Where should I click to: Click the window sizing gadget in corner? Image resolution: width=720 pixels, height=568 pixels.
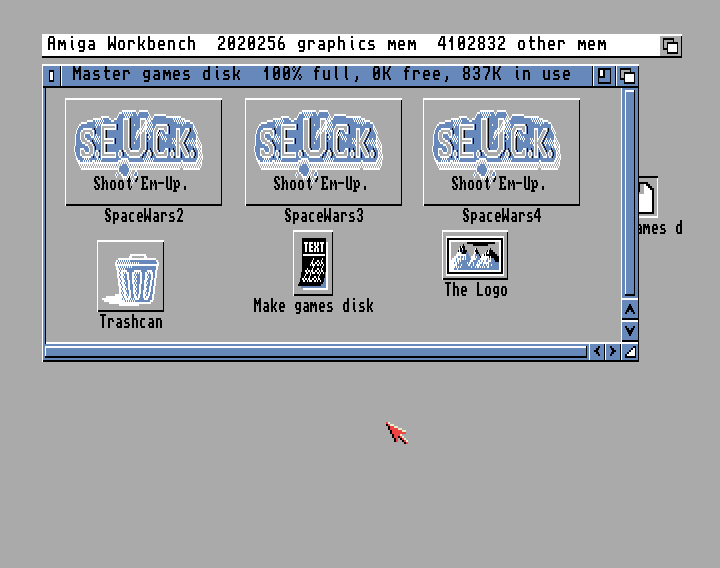[630, 352]
